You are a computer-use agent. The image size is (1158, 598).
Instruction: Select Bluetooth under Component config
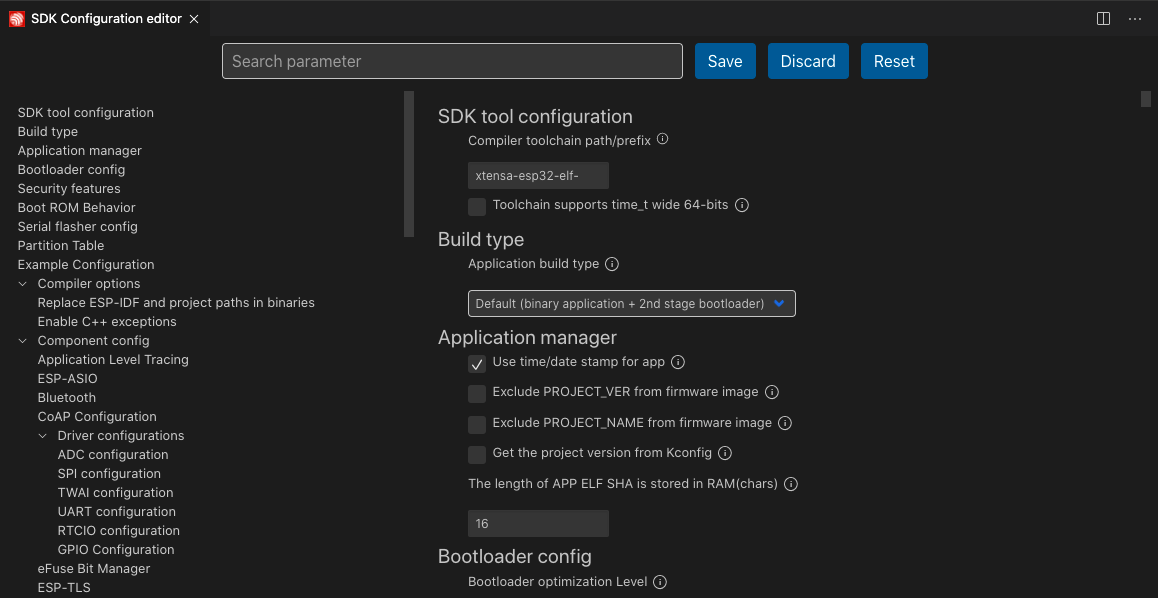click(x=66, y=397)
